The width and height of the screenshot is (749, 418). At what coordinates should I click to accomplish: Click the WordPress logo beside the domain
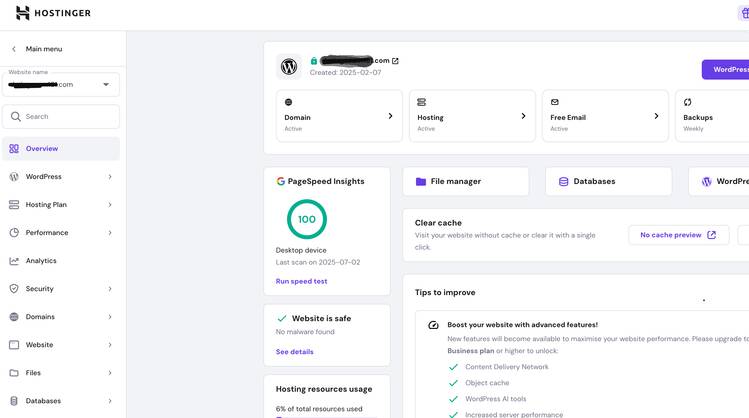289,66
